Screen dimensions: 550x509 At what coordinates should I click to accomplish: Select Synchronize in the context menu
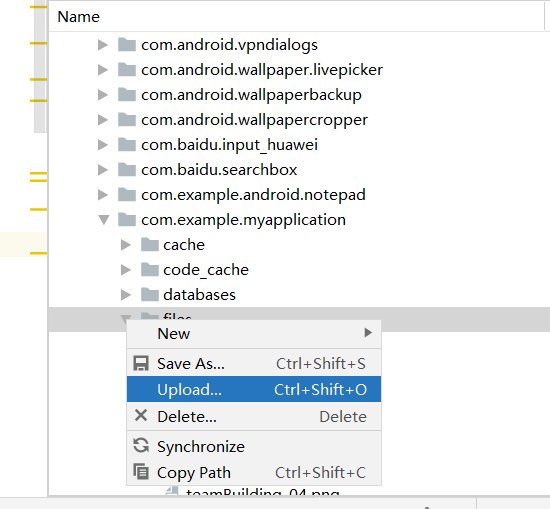[254, 446]
